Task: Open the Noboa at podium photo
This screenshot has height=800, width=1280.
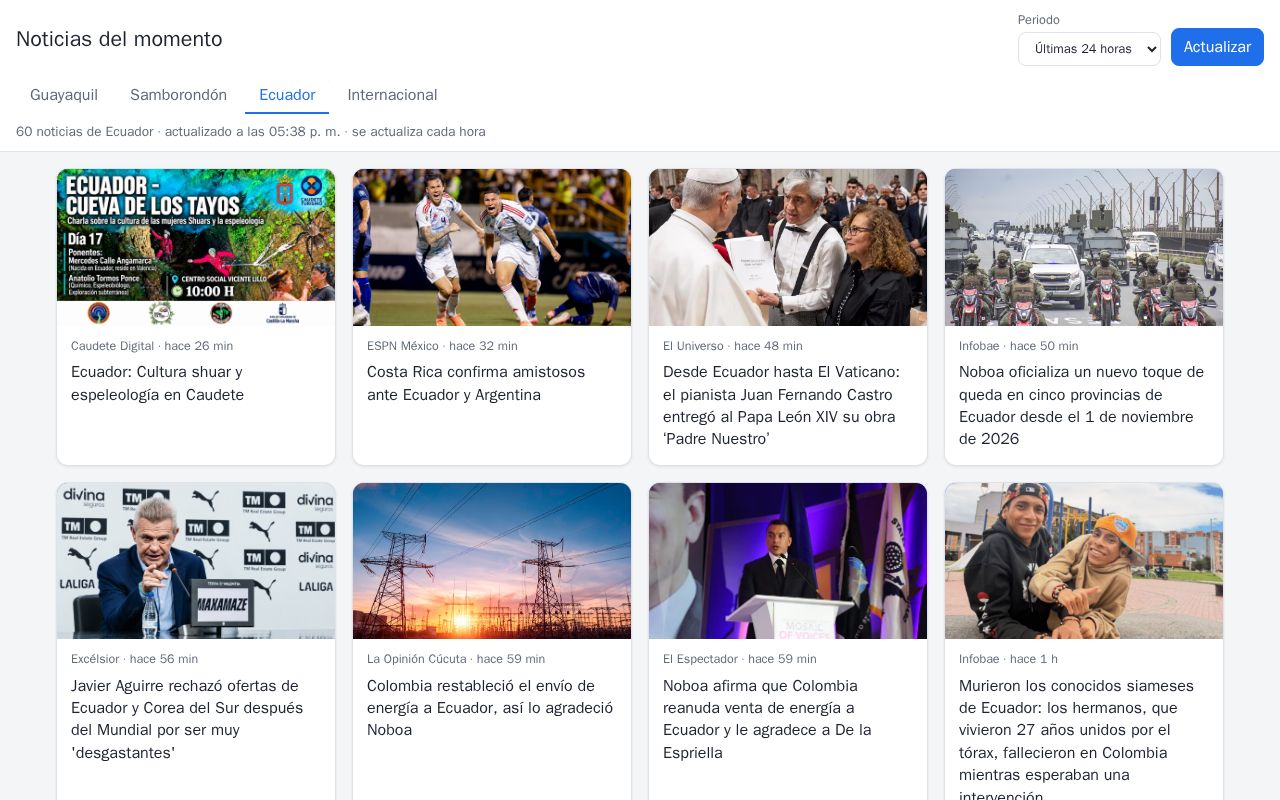Action: click(788, 561)
